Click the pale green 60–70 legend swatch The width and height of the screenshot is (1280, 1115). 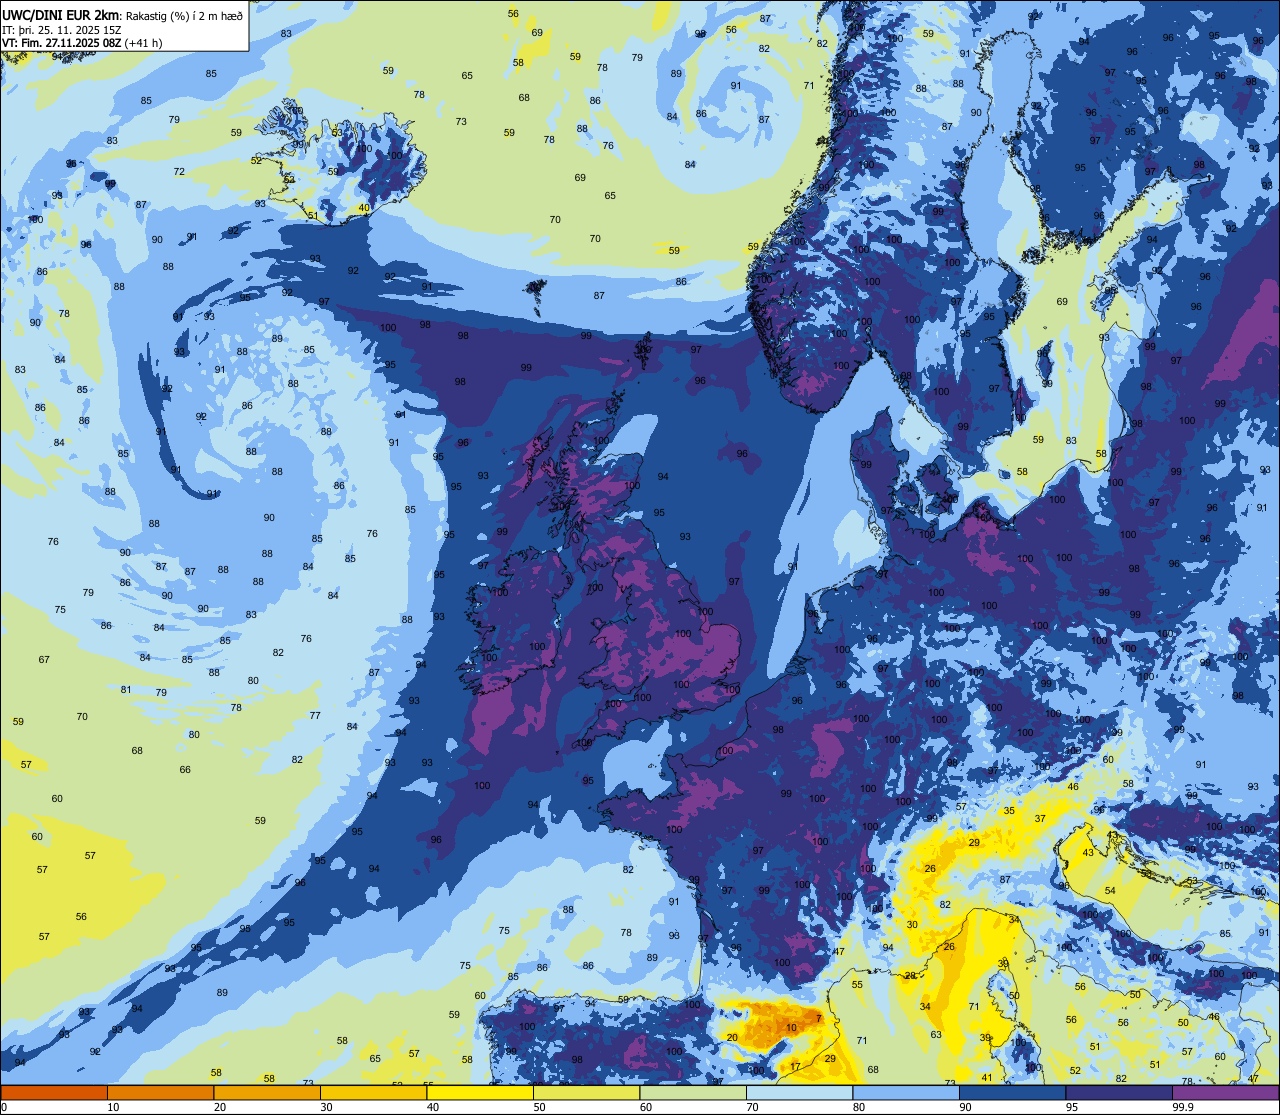[693, 1092]
